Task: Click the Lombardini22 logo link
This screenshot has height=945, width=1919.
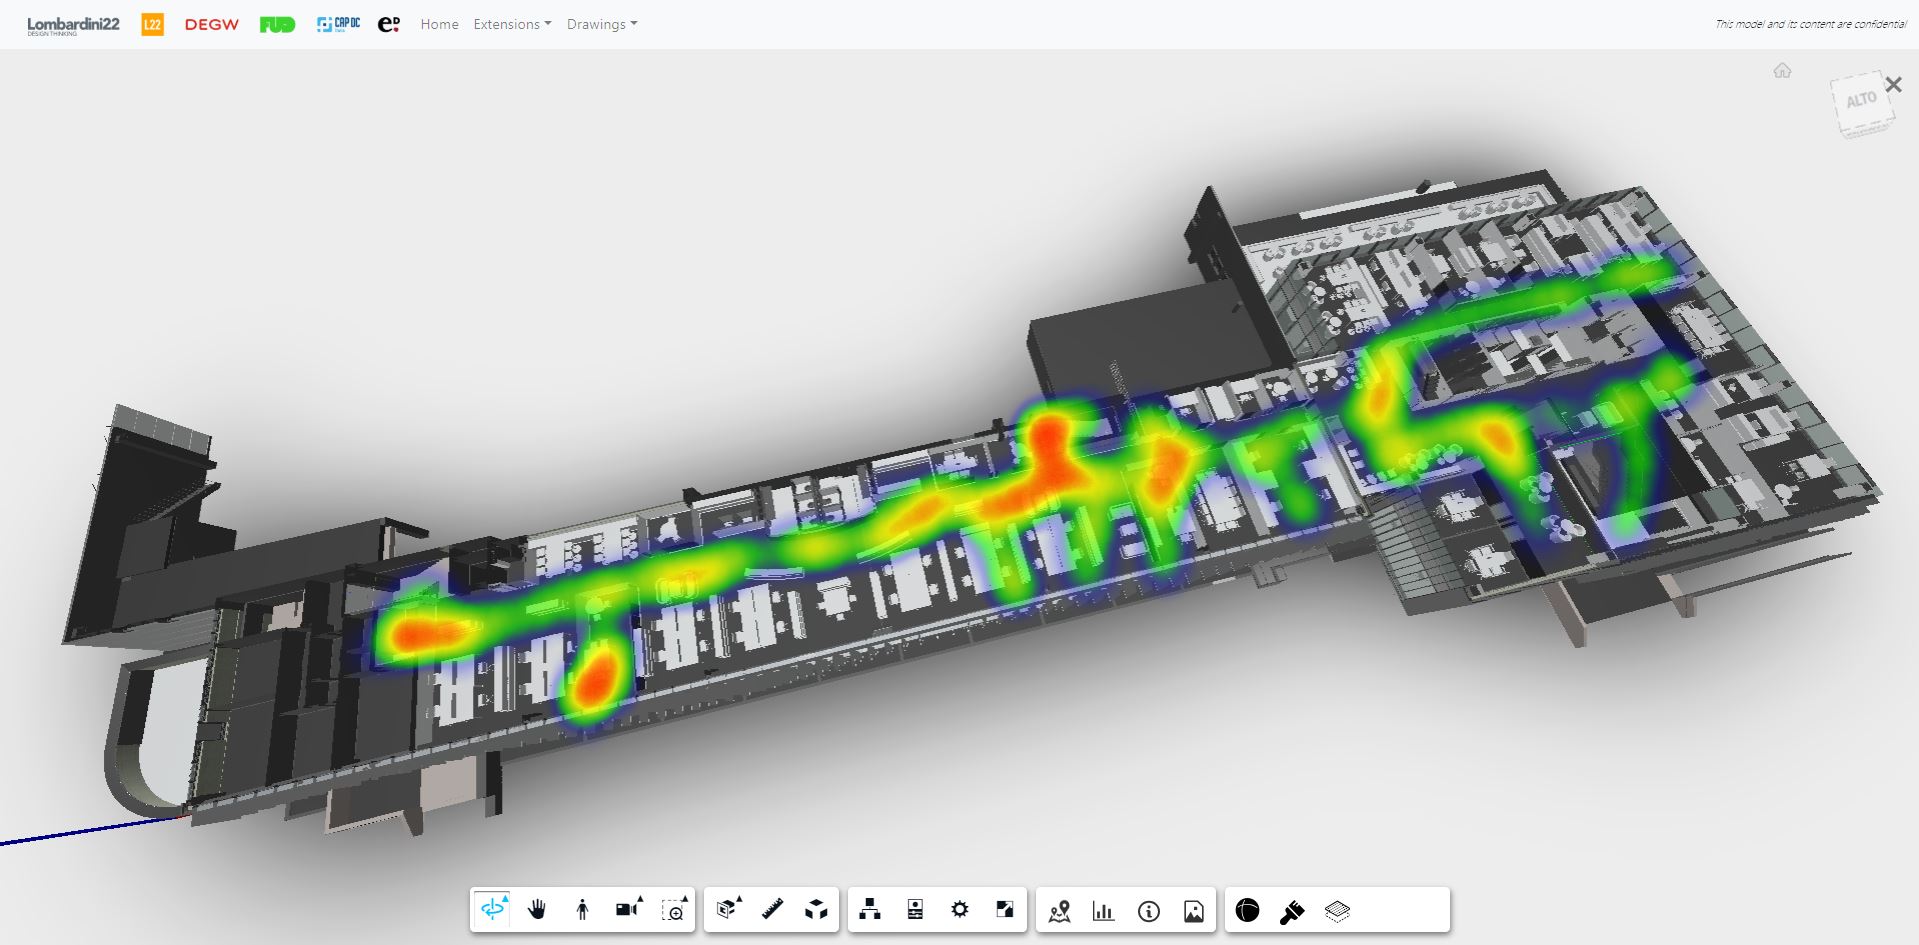Action: pos(73,25)
